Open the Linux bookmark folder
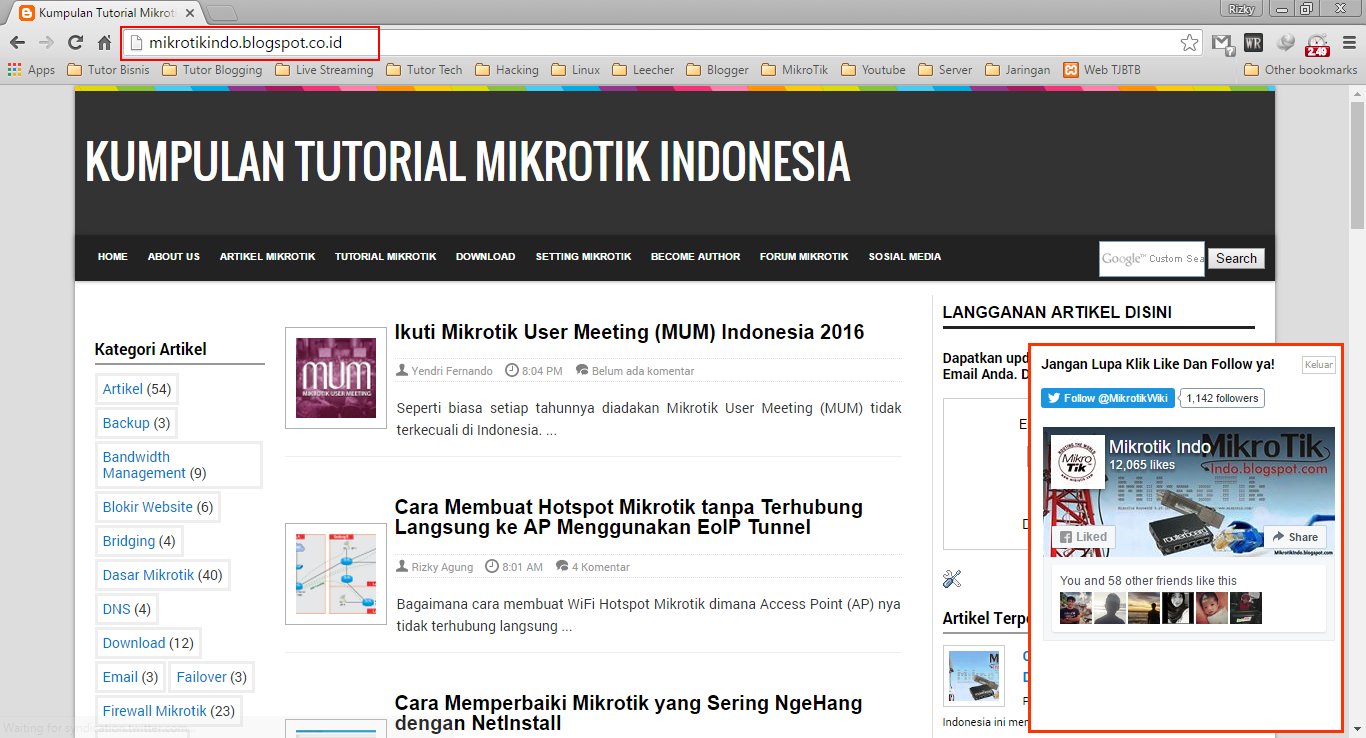 point(576,70)
